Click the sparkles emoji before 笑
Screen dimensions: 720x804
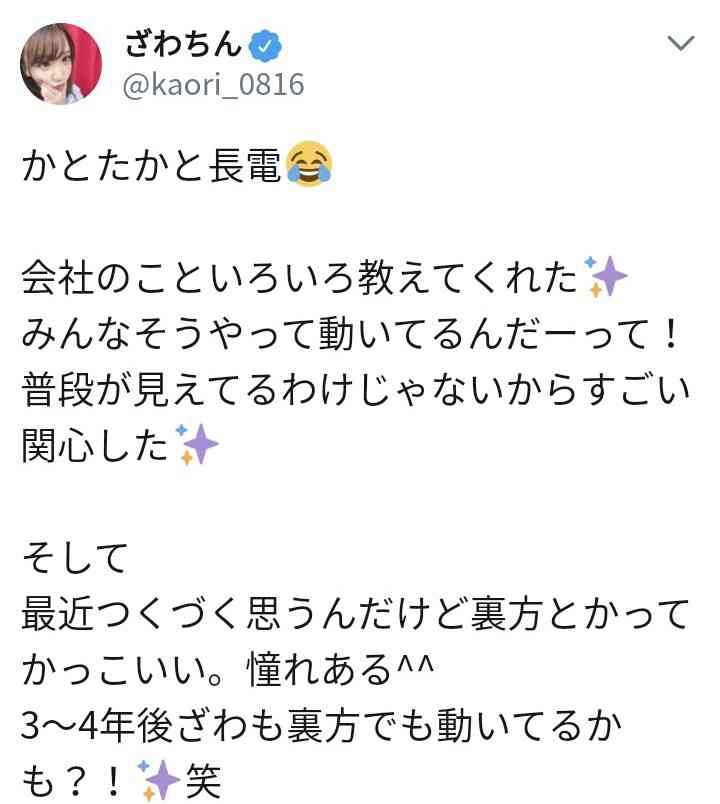[159, 780]
